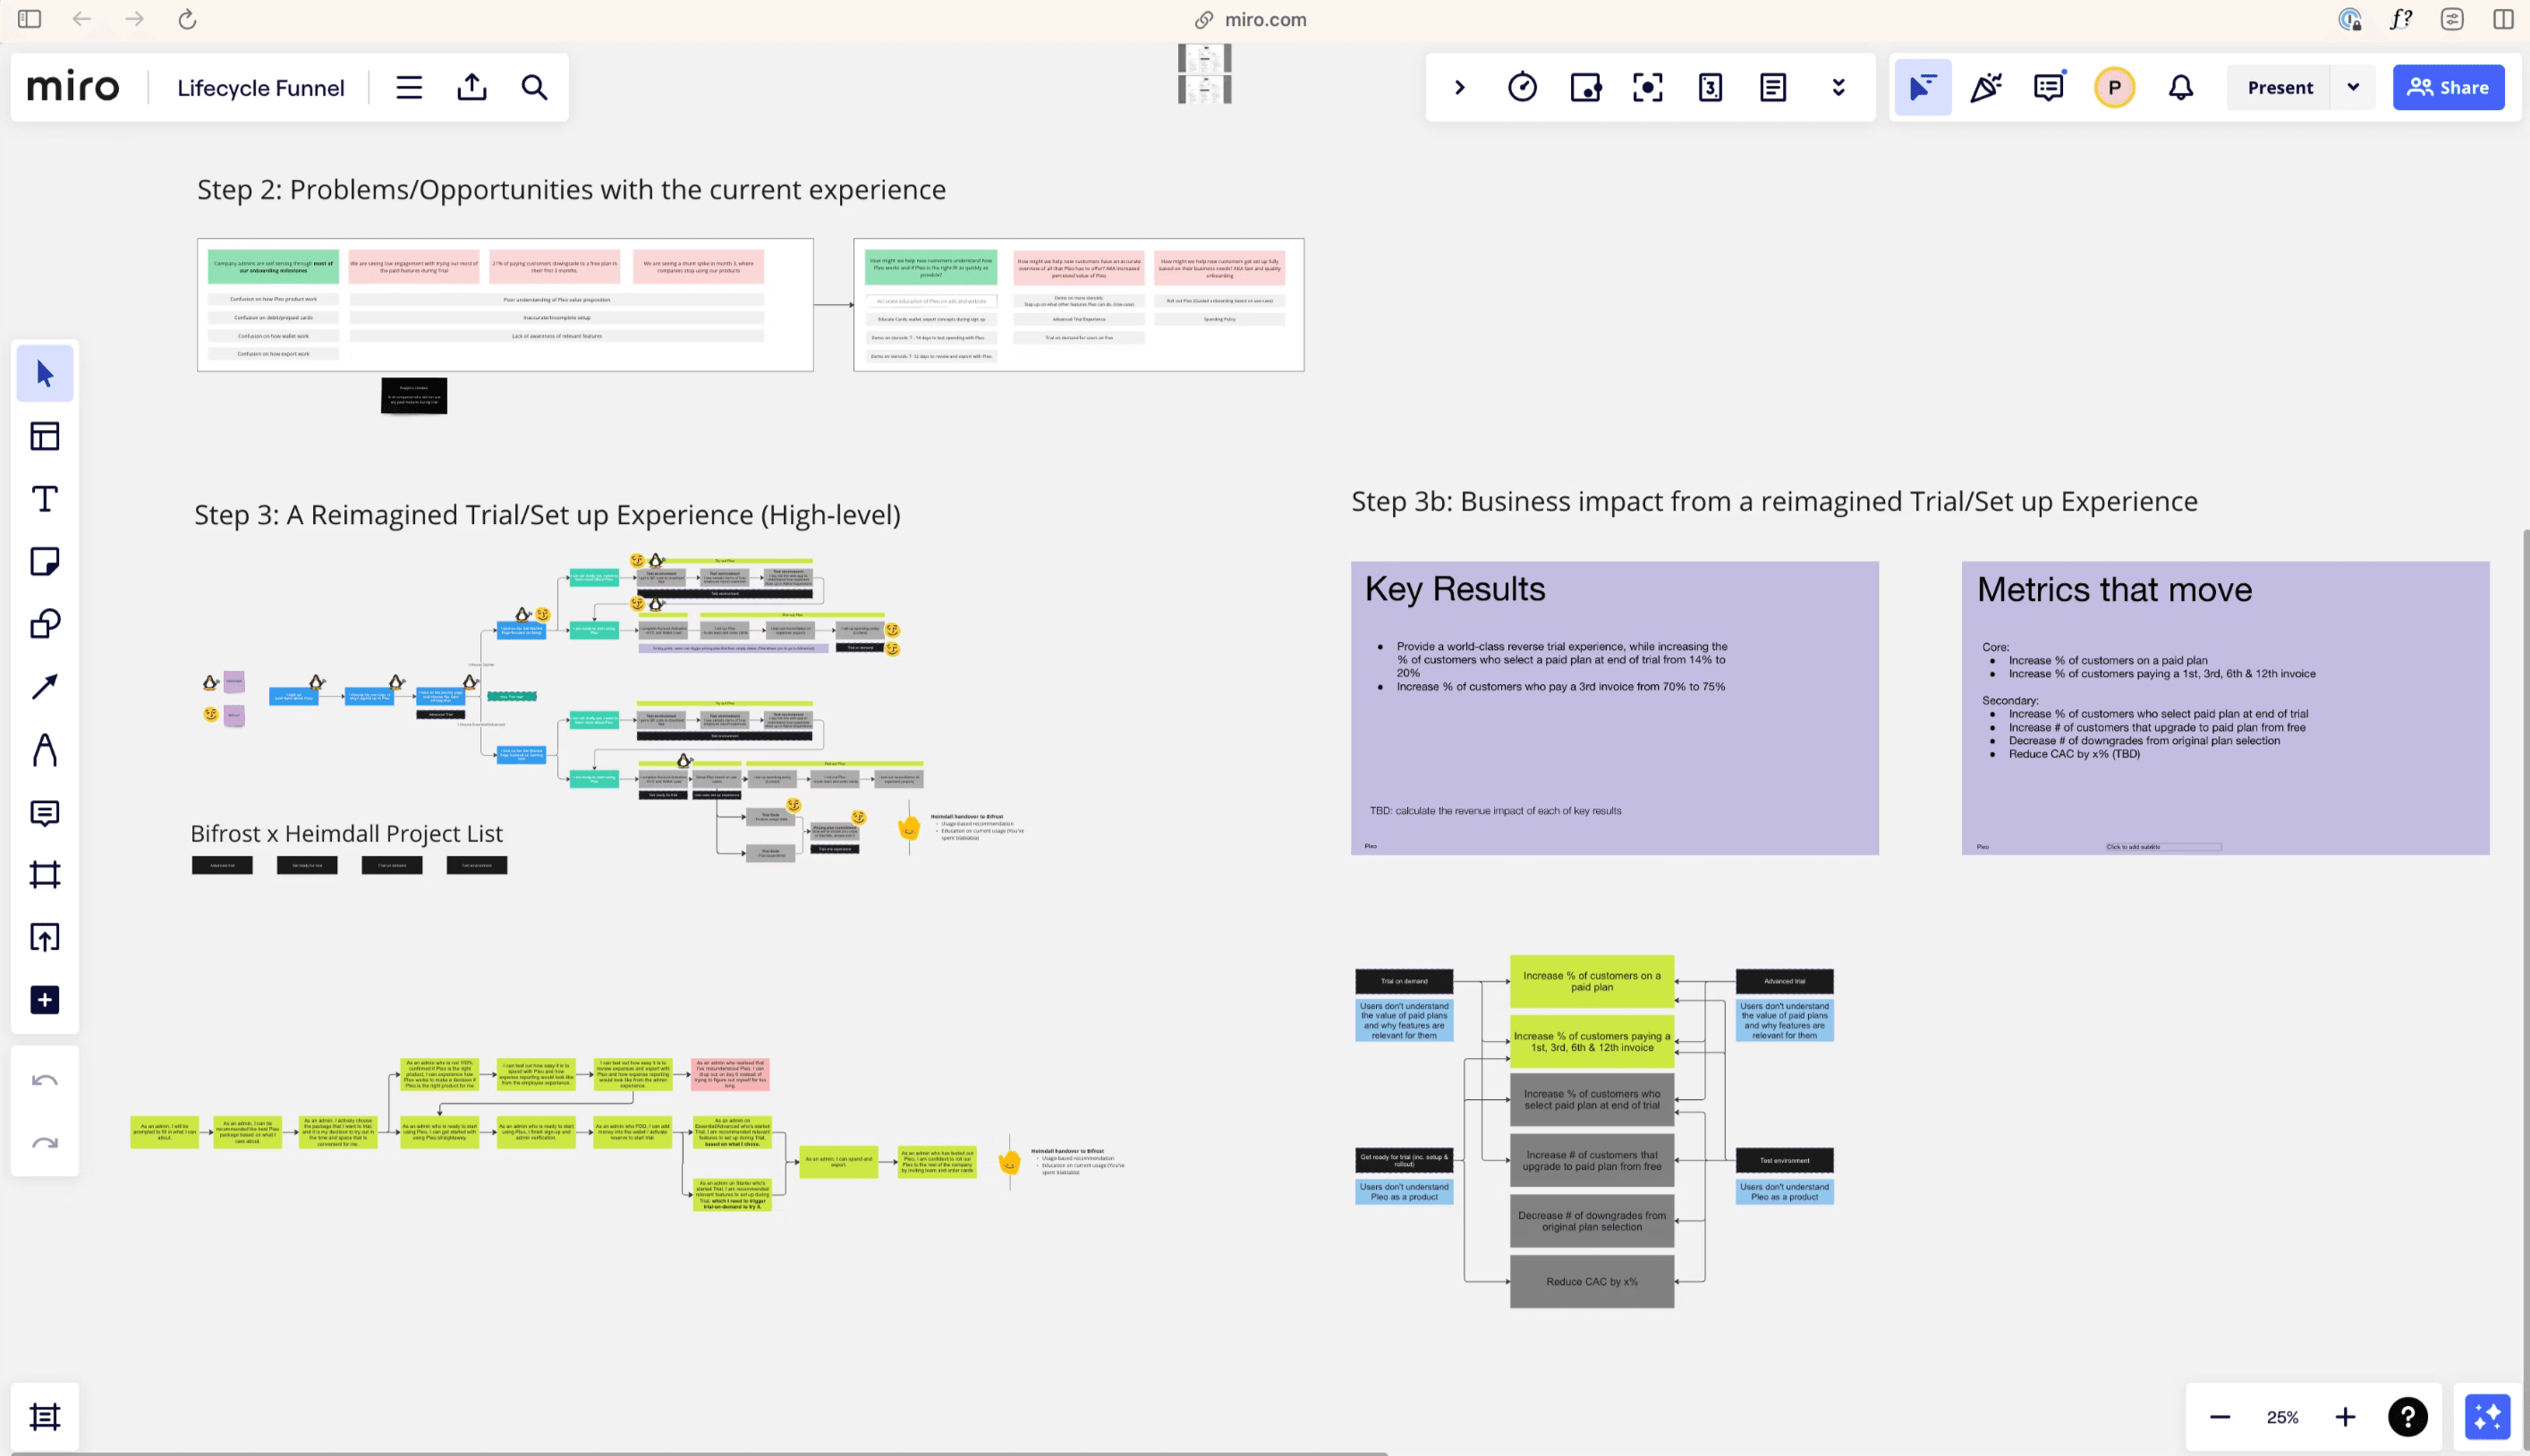
Task: Activate focus mode icon
Action: (1648, 88)
